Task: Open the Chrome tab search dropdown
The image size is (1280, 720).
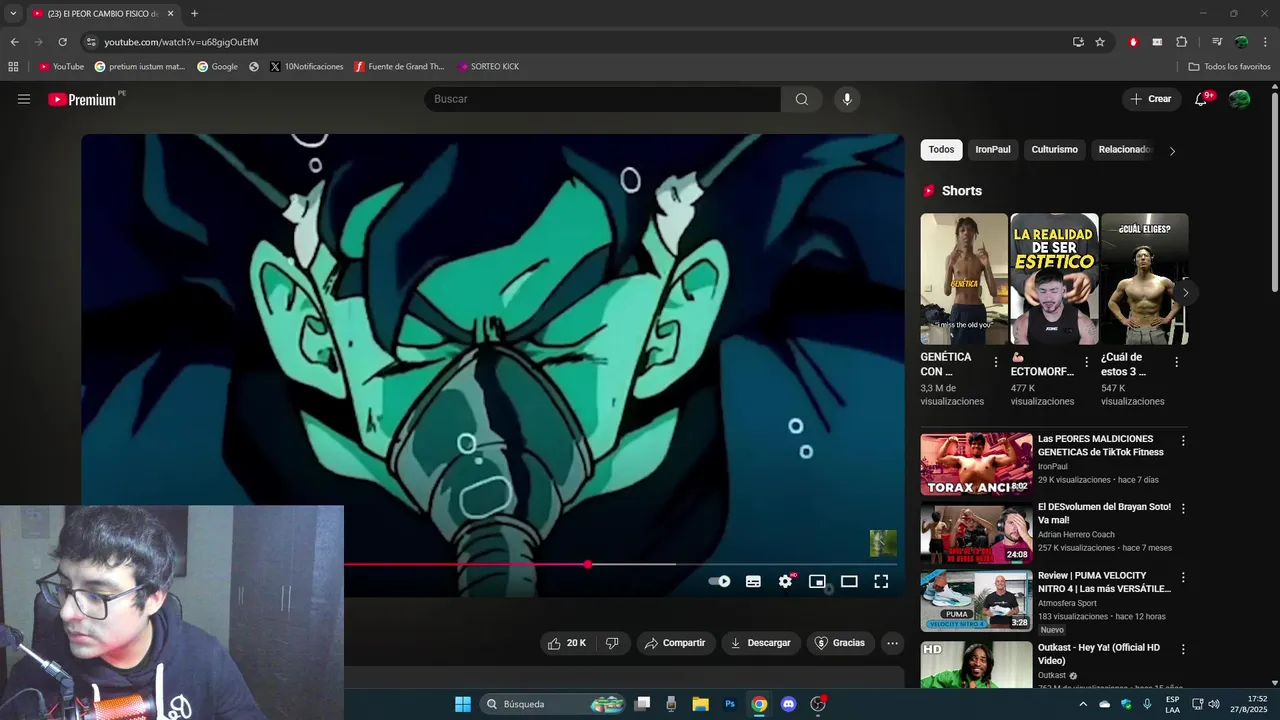Action: [x=13, y=14]
